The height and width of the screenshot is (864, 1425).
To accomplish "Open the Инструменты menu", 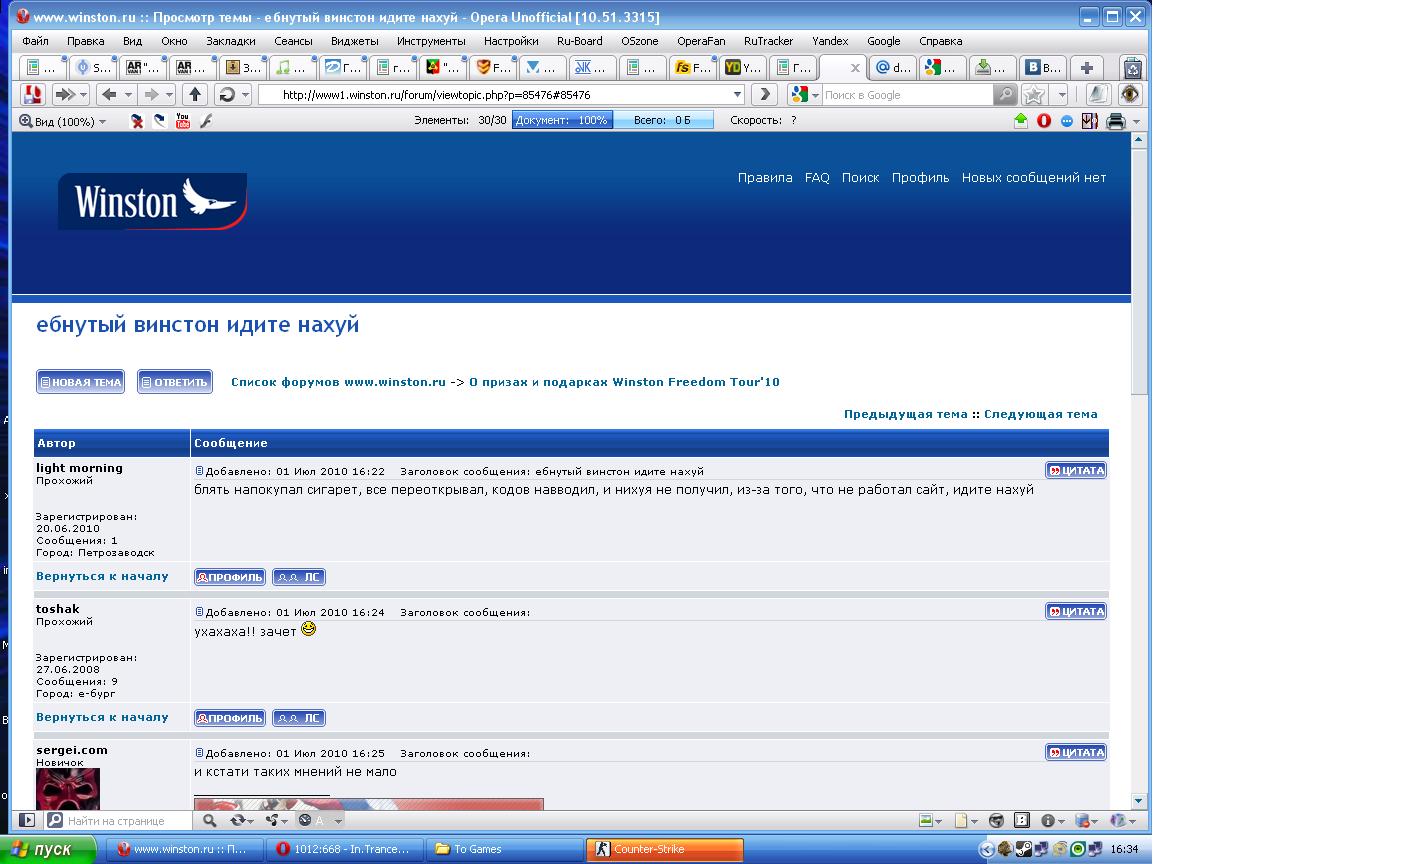I will (x=431, y=41).
